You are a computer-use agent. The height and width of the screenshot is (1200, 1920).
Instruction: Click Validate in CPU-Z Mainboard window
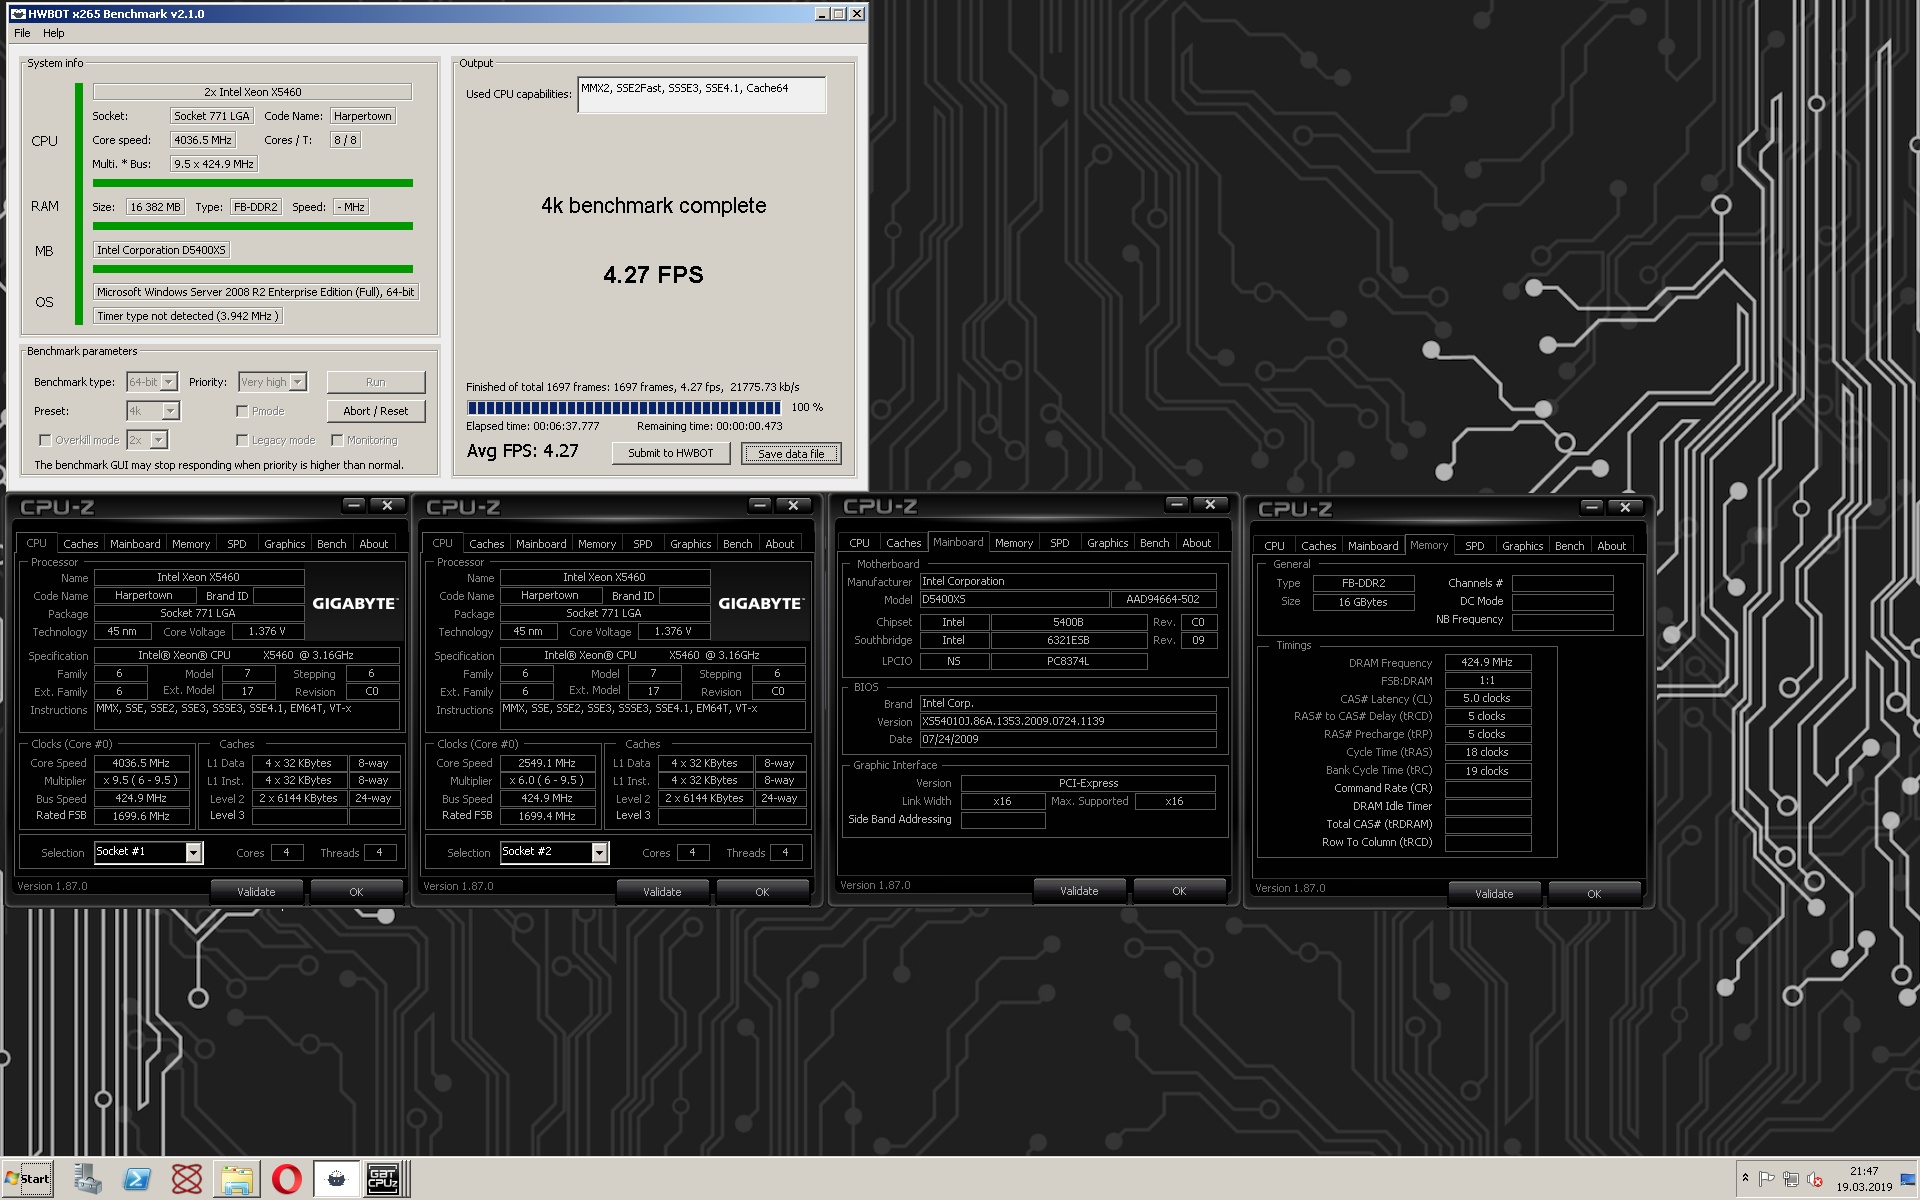pyautogui.click(x=1079, y=891)
